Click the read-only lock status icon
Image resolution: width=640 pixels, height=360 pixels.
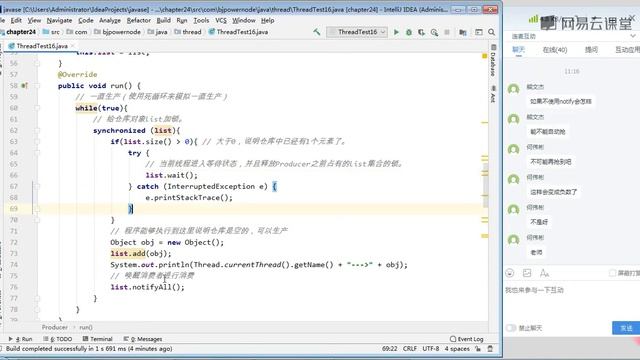[x=478, y=349]
